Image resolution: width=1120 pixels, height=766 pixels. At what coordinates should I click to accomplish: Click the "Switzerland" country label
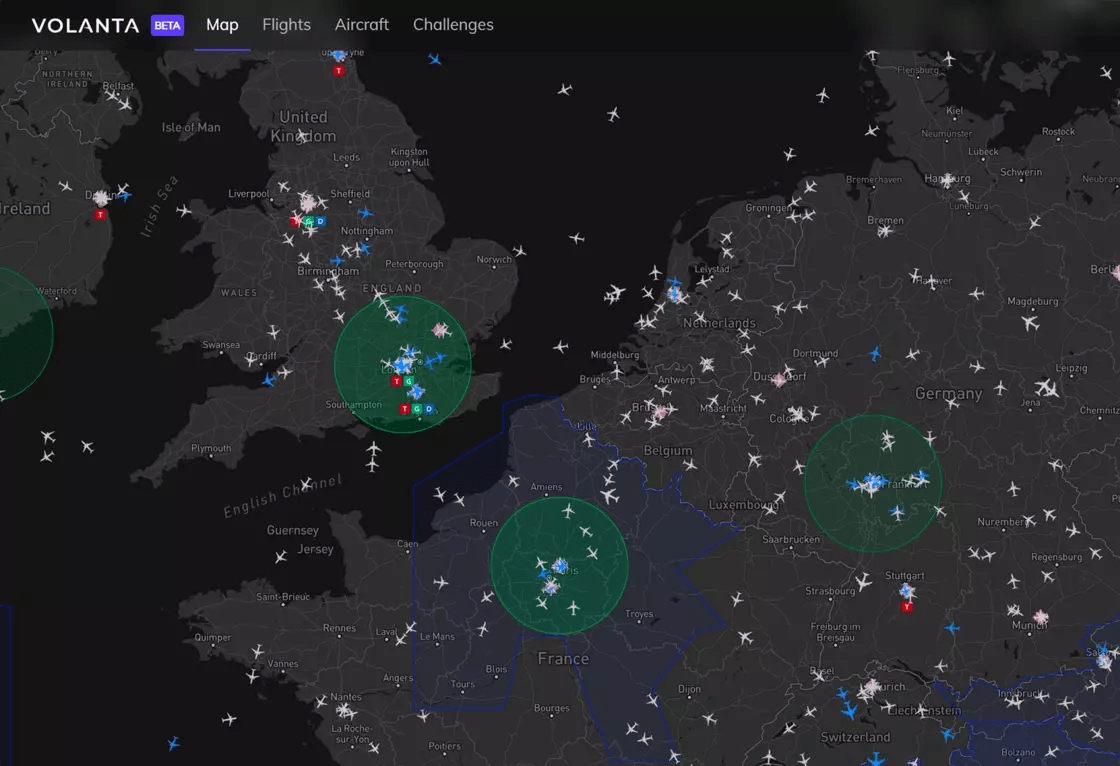pyautogui.click(x=856, y=737)
